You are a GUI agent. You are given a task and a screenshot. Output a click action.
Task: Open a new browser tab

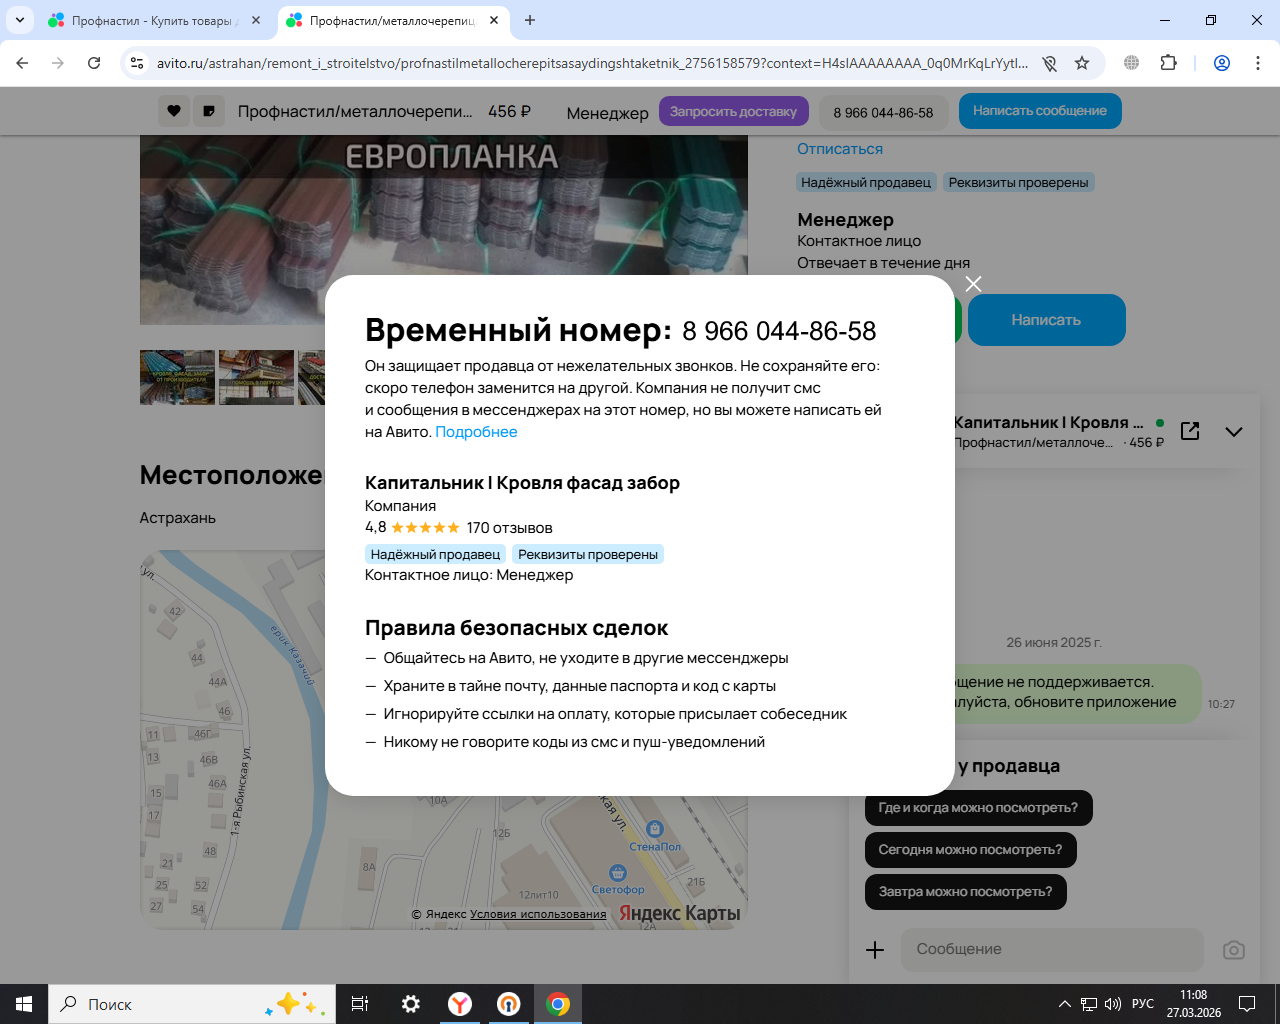coord(530,20)
